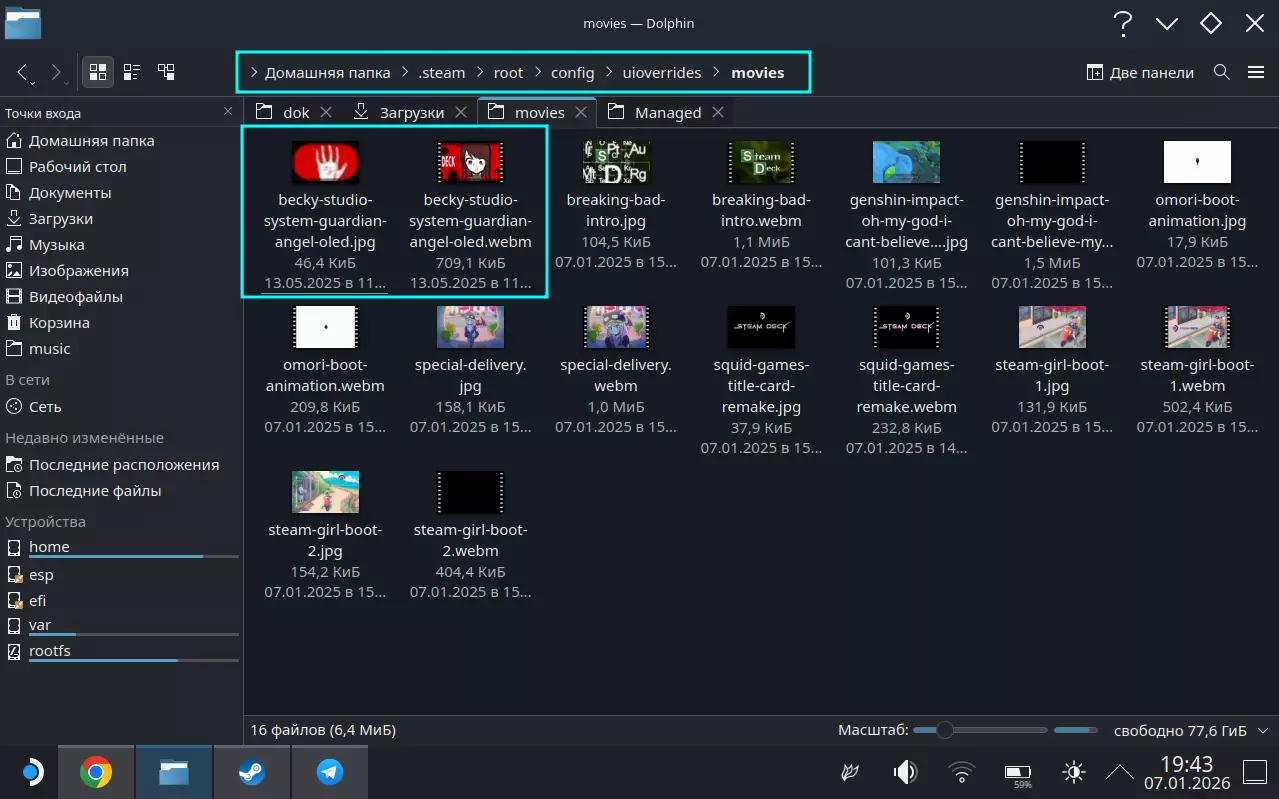The image size is (1279, 799).
Task: Expand chevron before config breadcrumb
Action: (538, 72)
